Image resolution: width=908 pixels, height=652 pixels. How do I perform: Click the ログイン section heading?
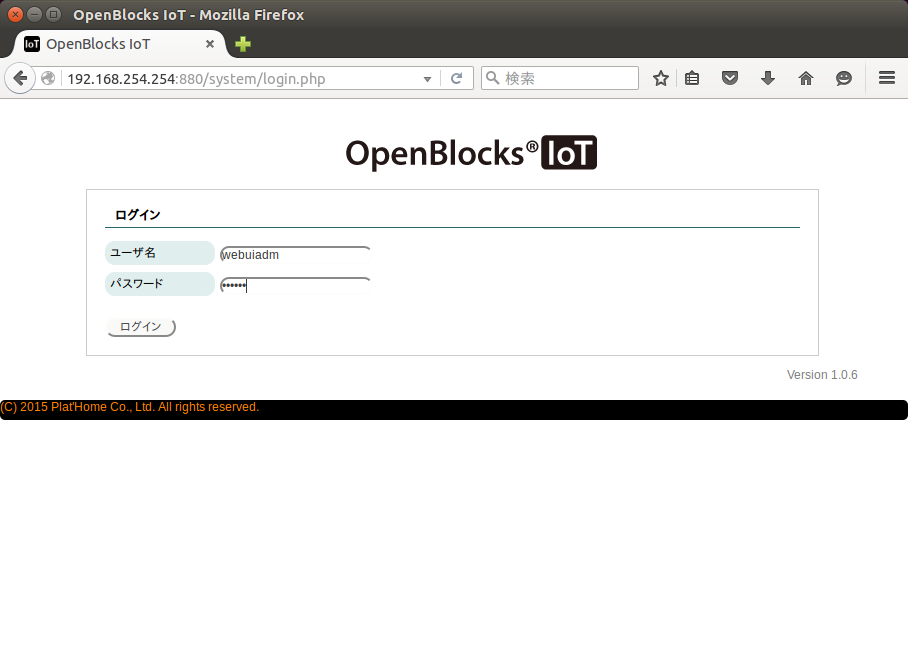click(x=137, y=215)
